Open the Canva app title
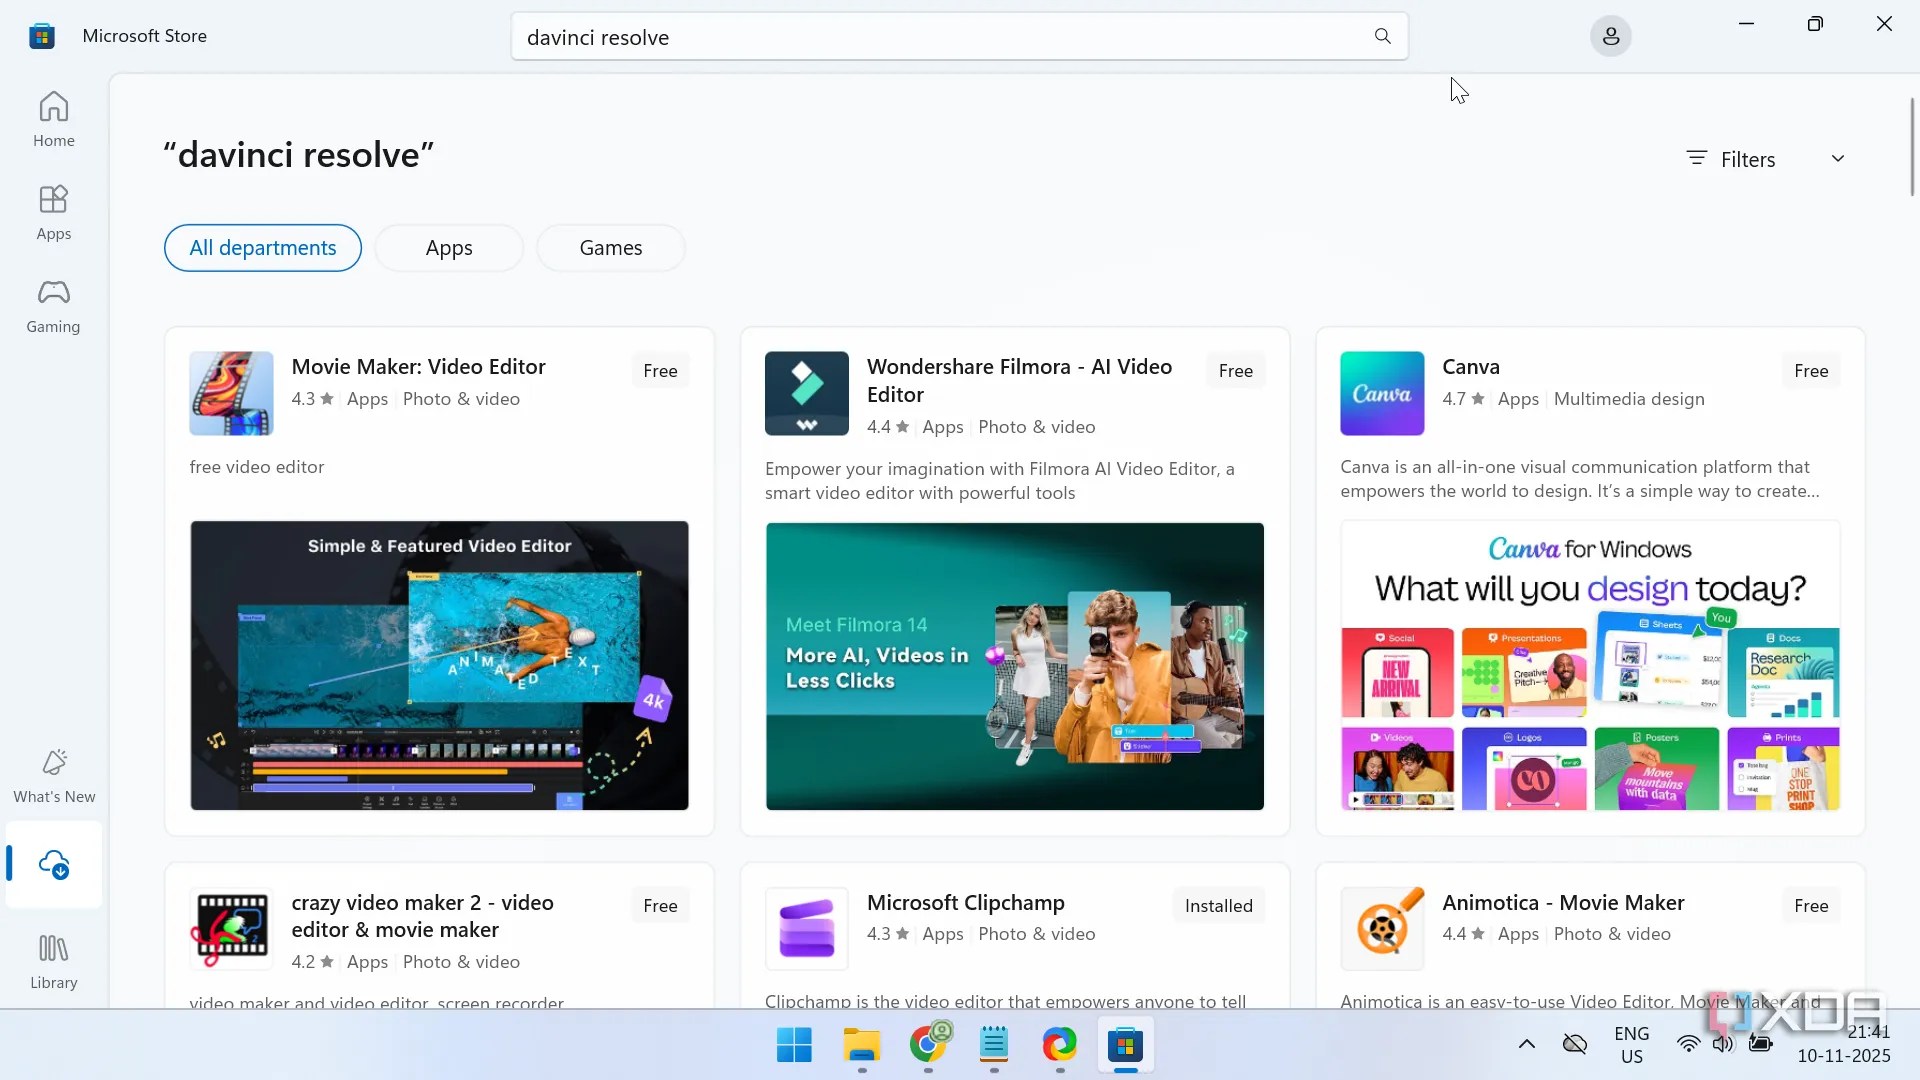Screen dimensions: 1920x1080 [1470, 367]
